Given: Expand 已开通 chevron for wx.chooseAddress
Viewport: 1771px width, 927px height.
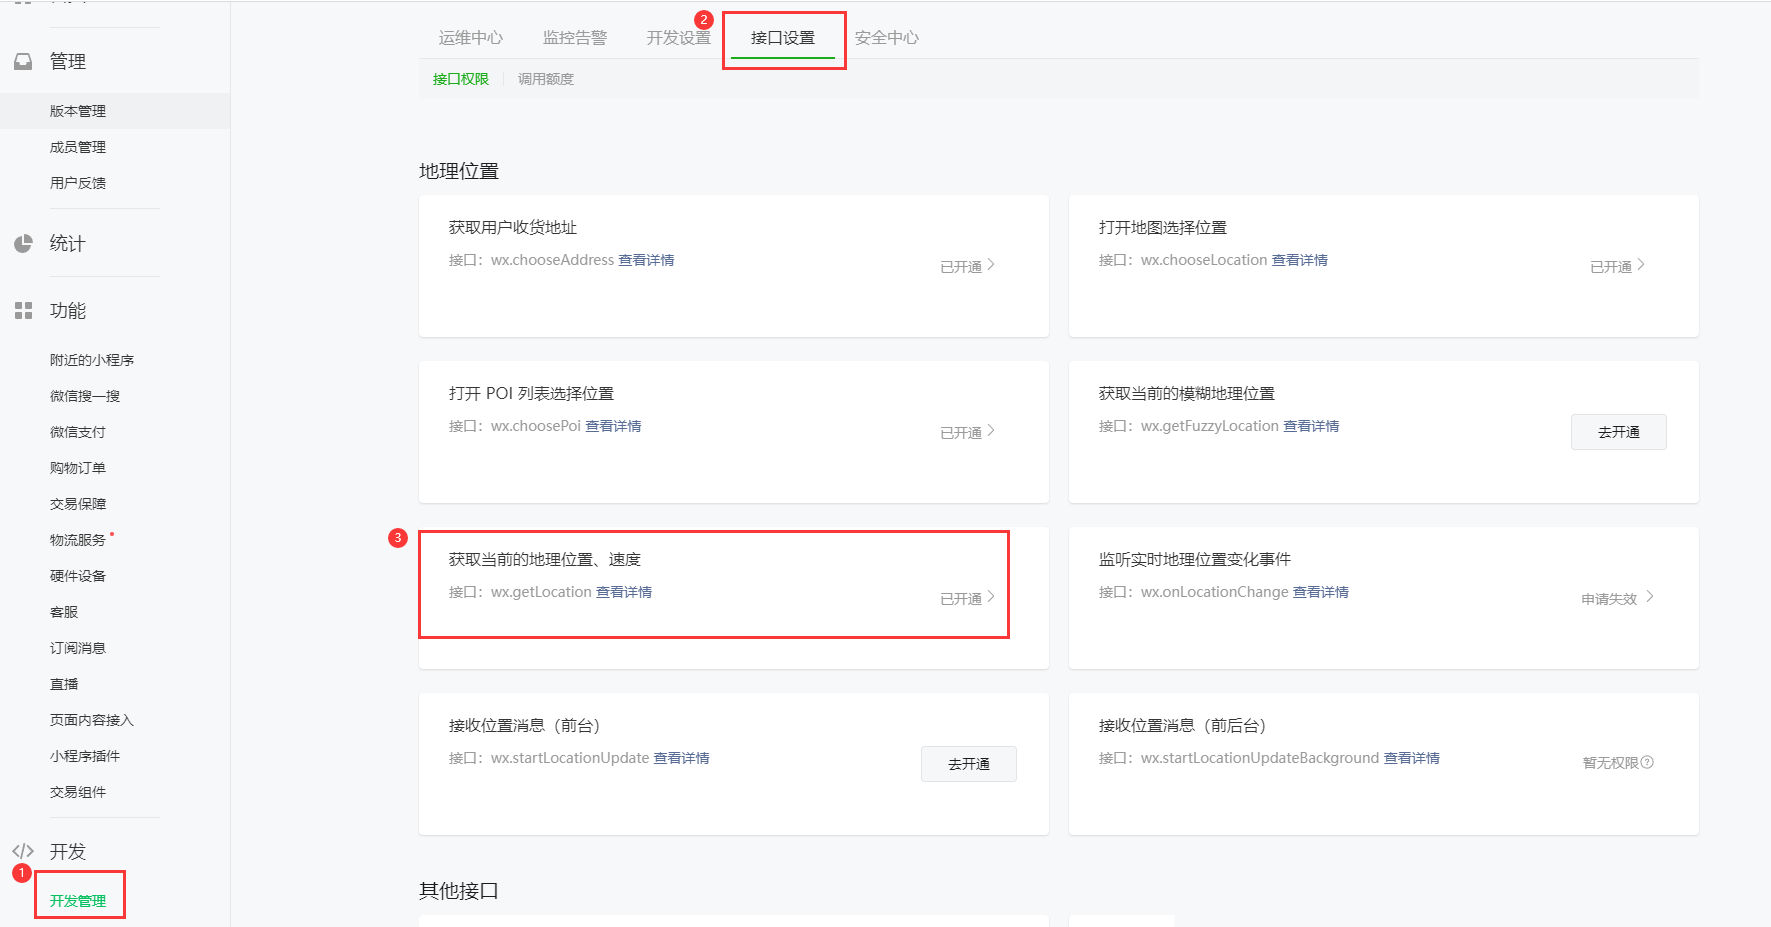Looking at the screenshot, I should coord(990,265).
